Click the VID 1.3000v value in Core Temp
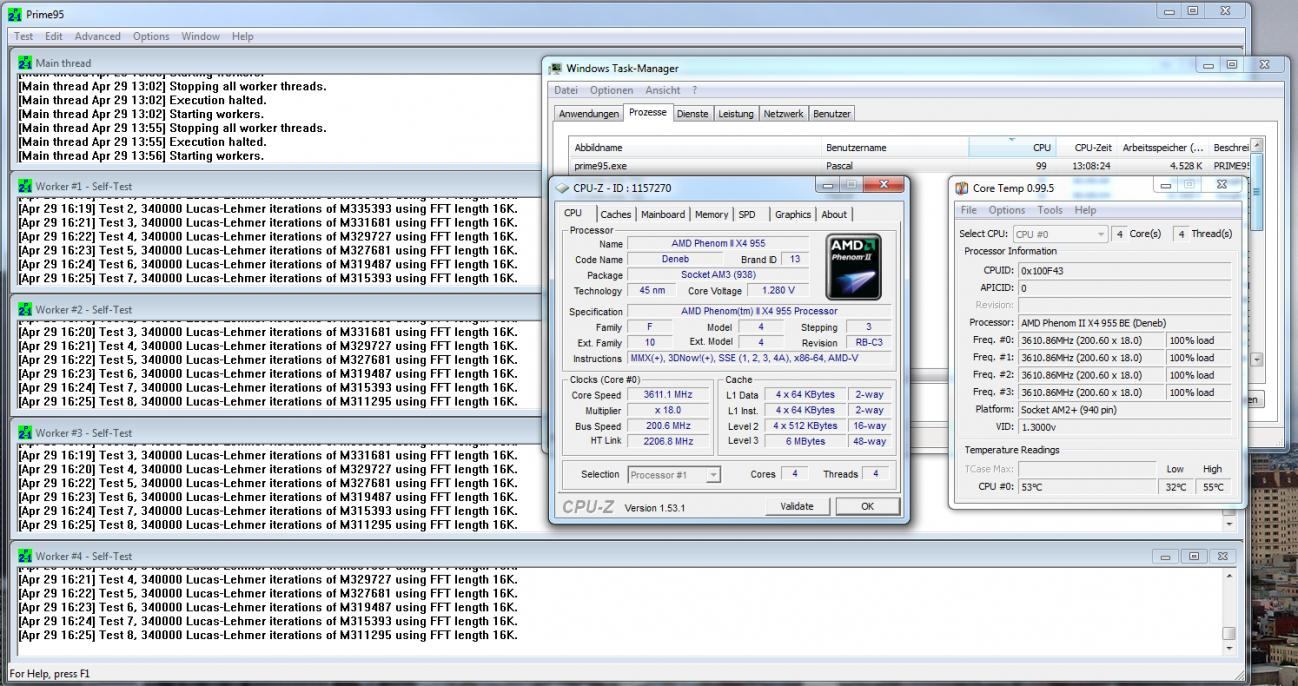The height and width of the screenshot is (686, 1298). click(1125, 427)
